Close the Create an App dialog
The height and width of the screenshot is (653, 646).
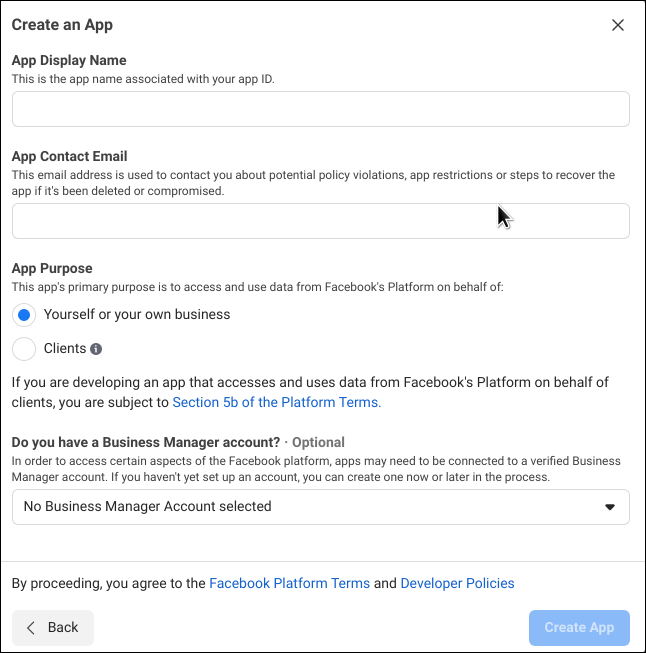click(x=618, y=25)
